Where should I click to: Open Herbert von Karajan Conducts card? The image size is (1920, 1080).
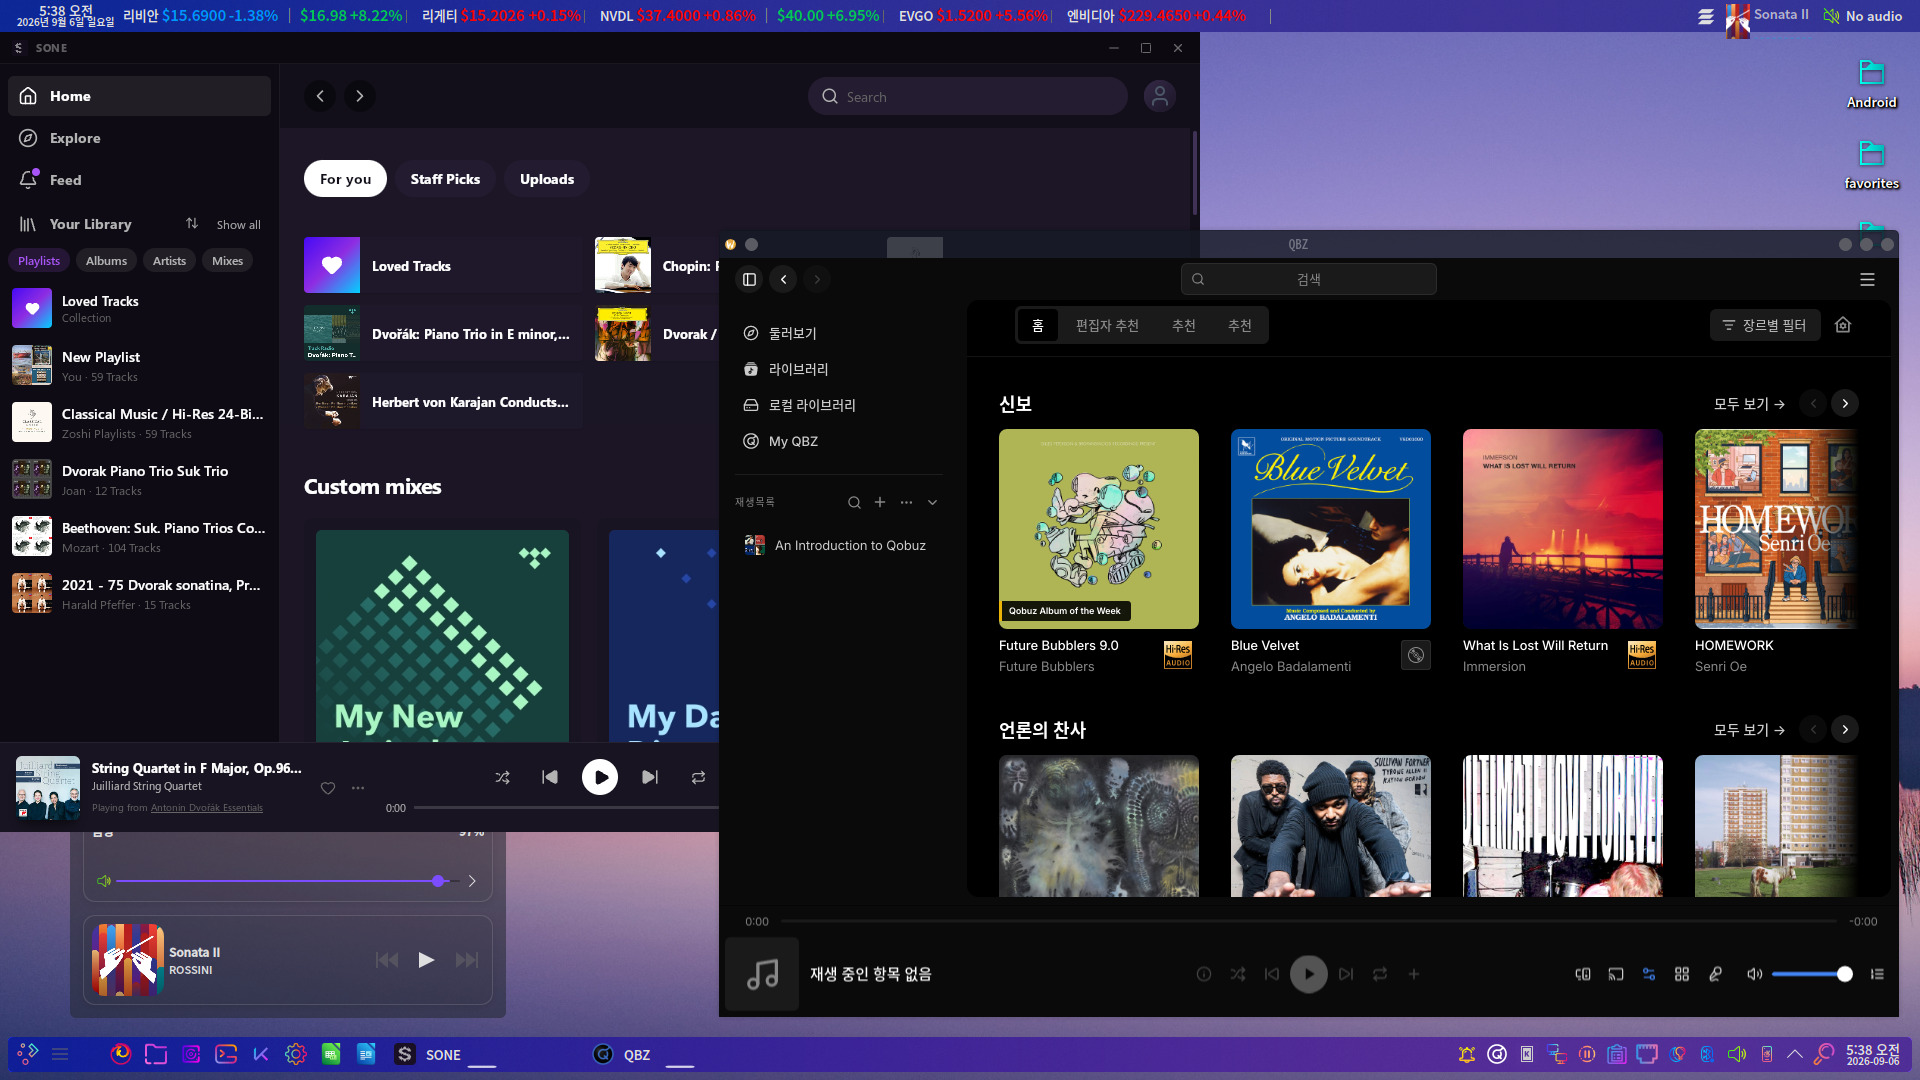pyautogui.click(x=442, y=402)
